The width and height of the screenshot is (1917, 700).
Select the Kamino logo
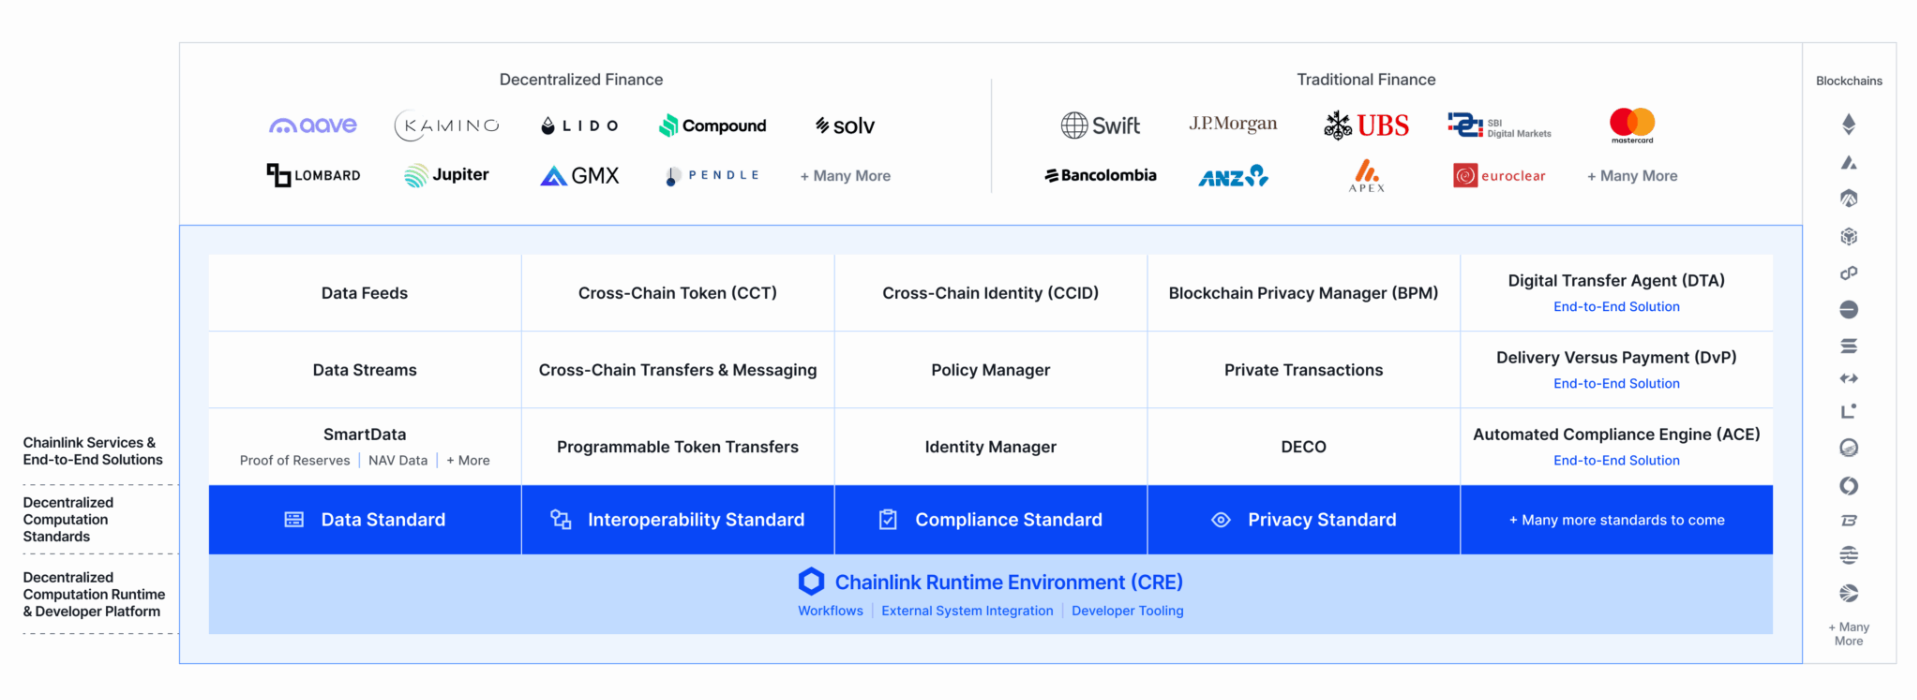[447, 125]
